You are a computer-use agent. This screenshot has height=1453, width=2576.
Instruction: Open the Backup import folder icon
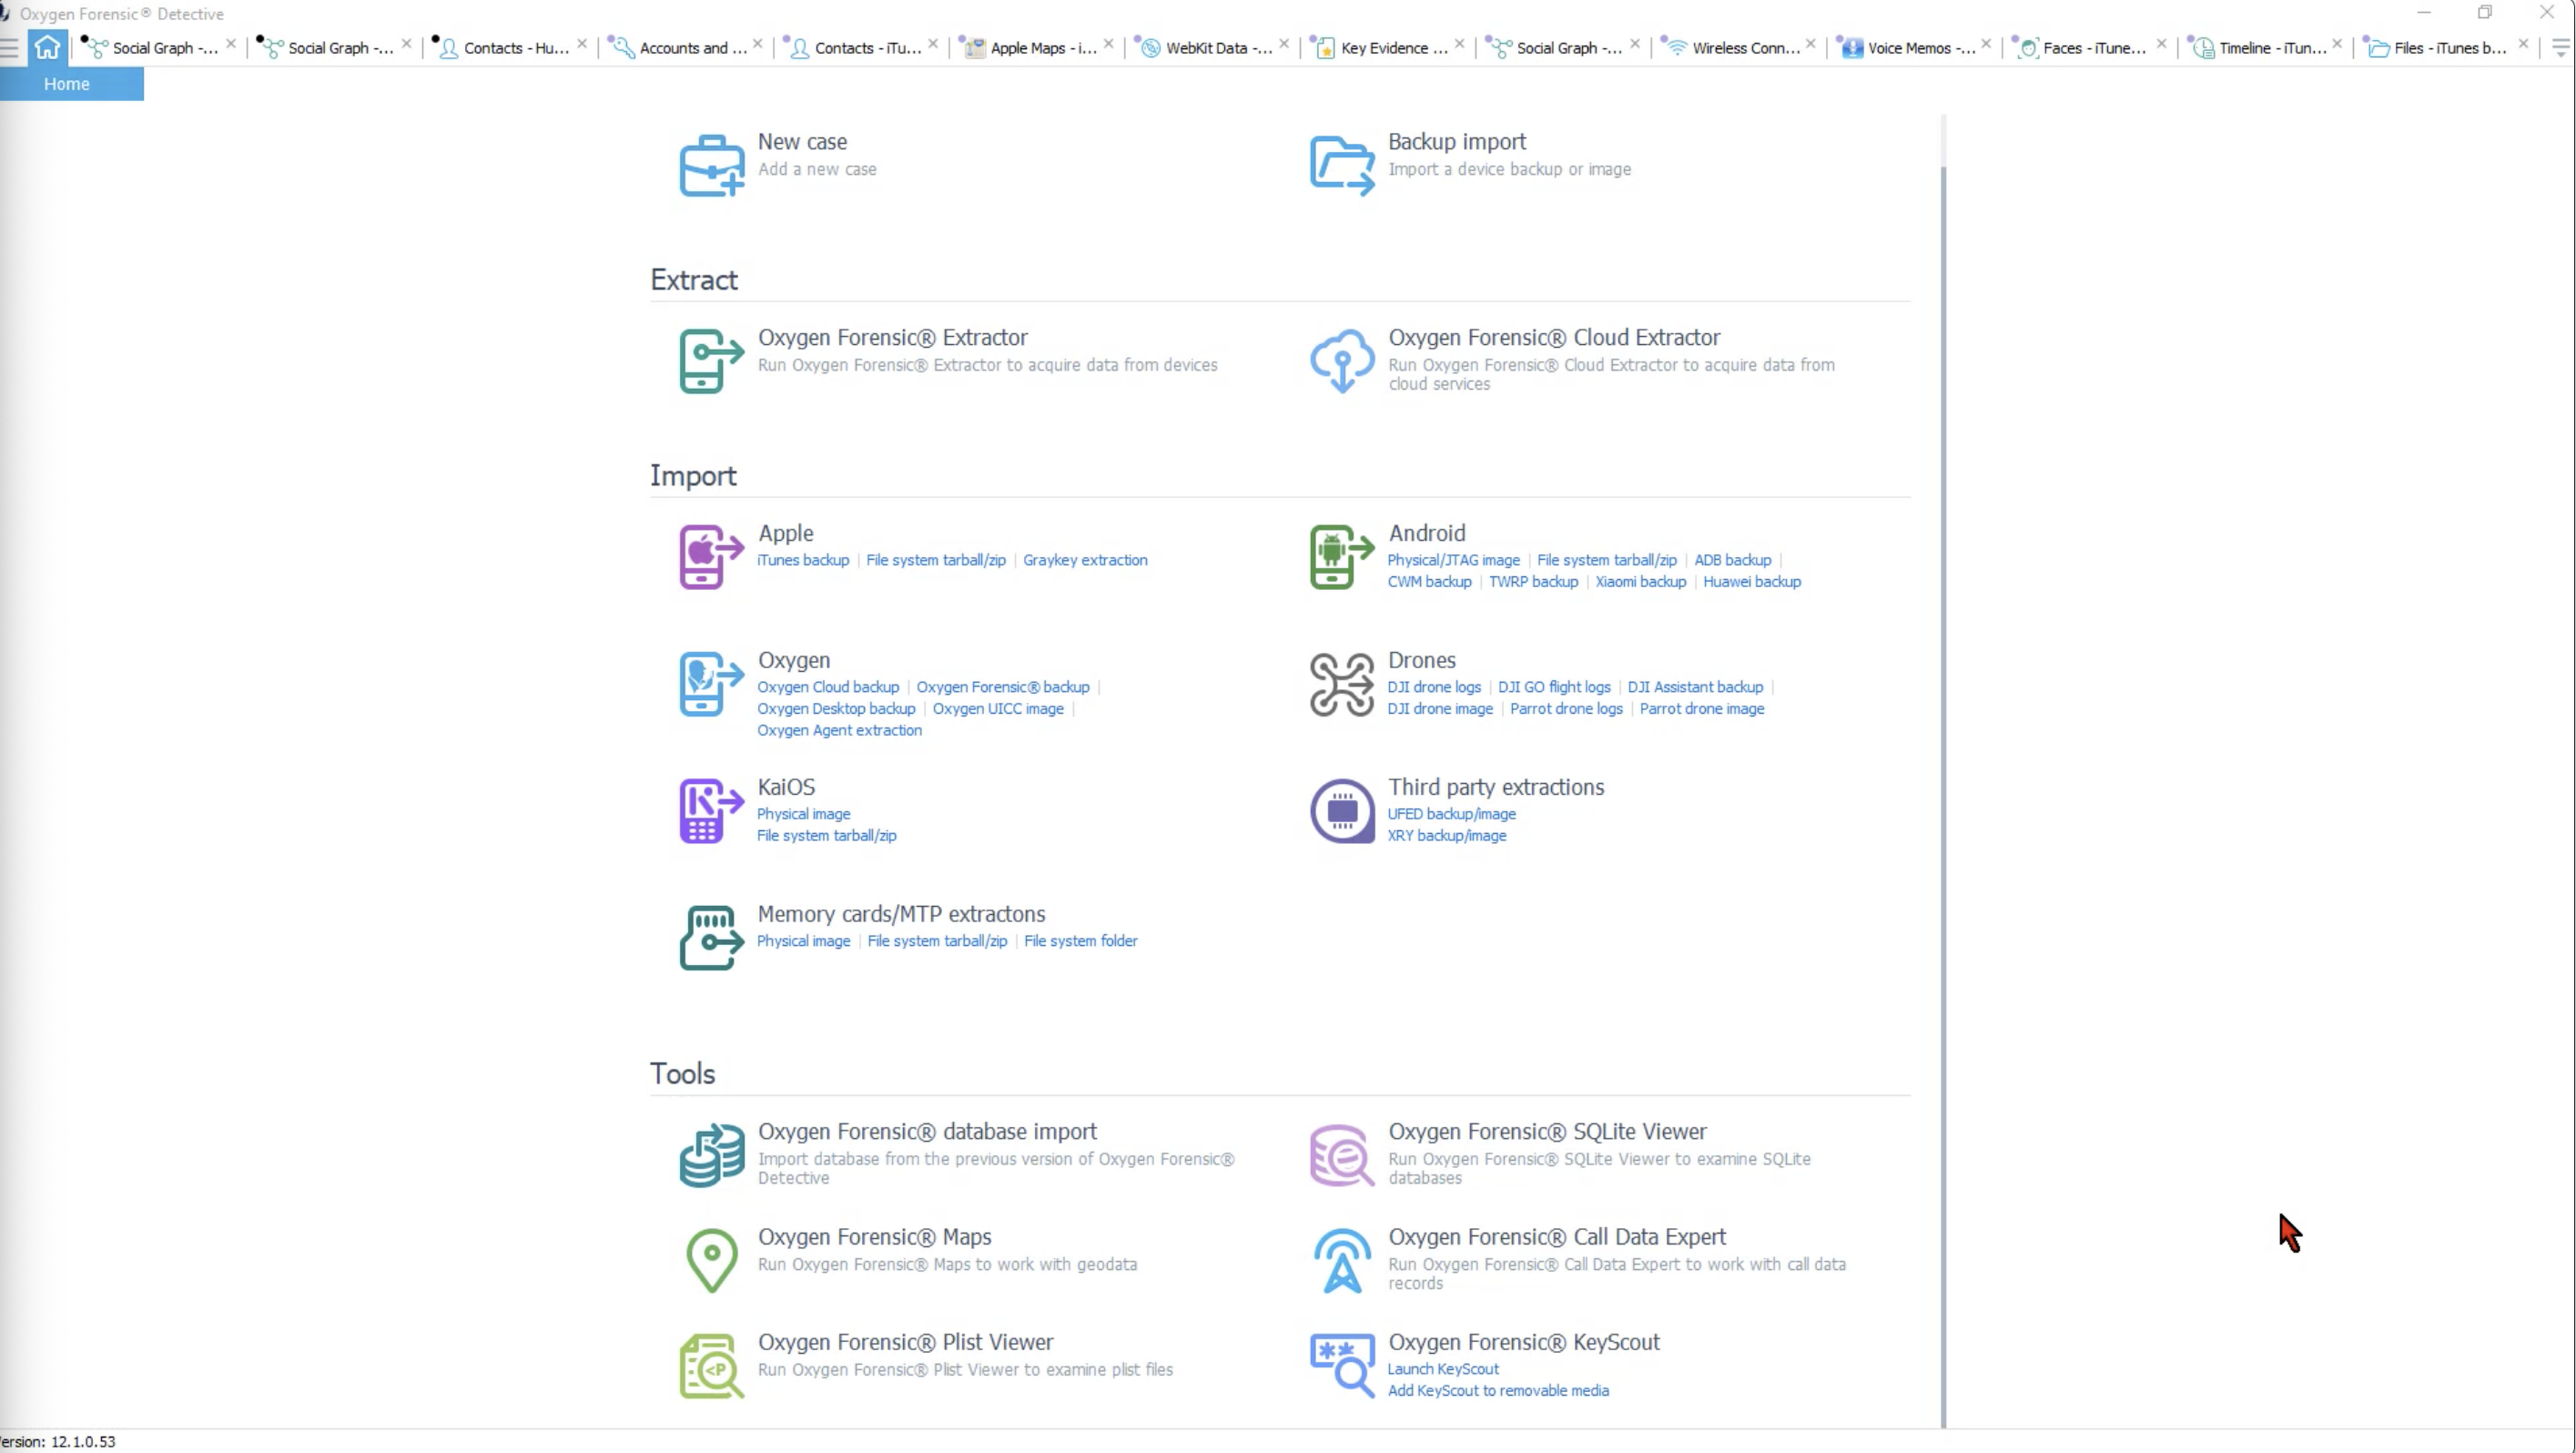click(1341, 165)
